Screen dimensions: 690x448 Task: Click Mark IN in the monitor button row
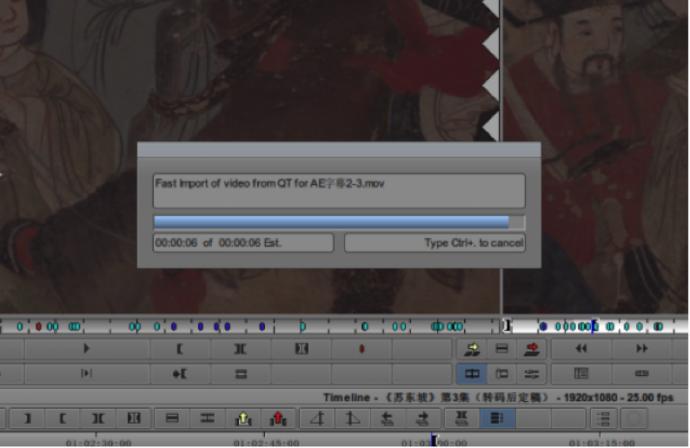click(180, 349)
